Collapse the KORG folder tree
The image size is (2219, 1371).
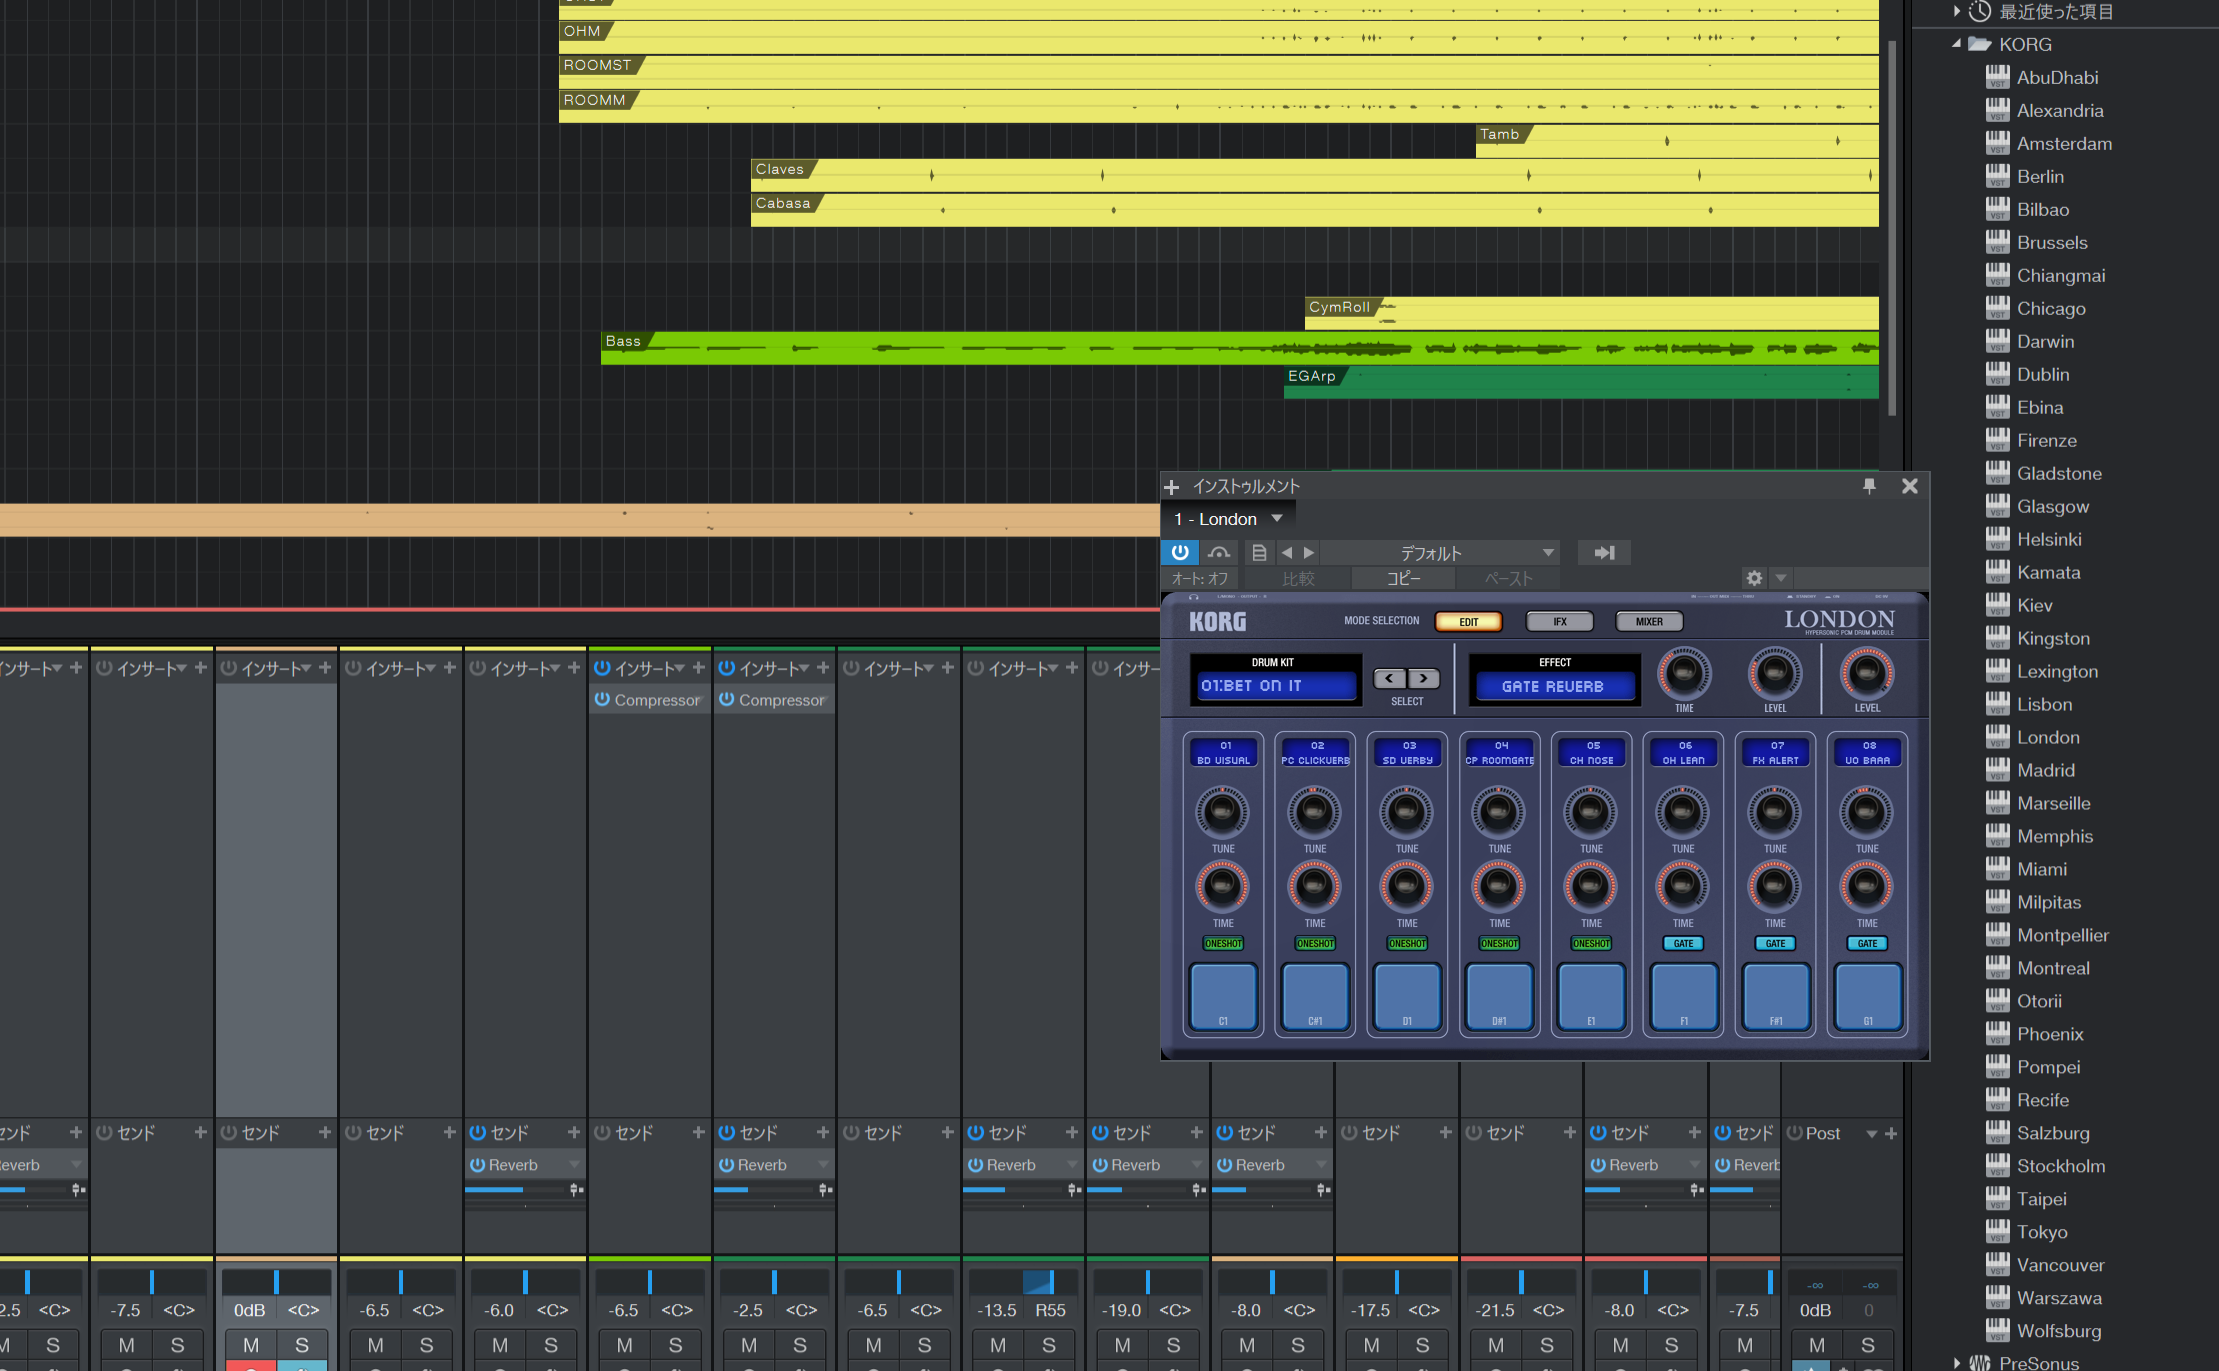pos(1957,44)
